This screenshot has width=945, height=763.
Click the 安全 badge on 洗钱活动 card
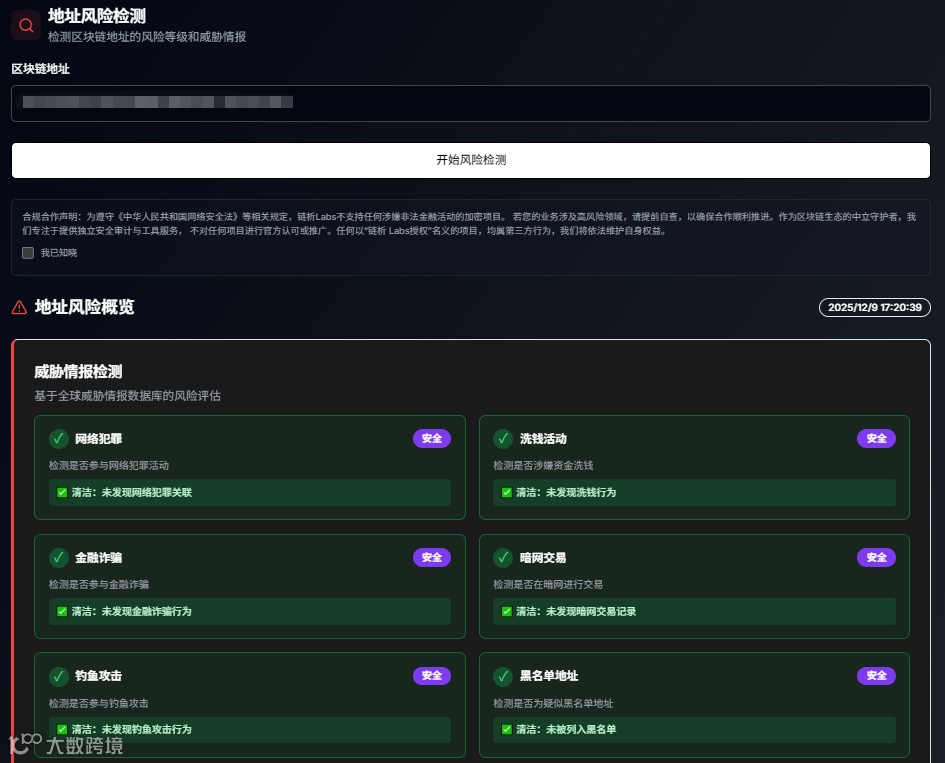coord(876,438)
